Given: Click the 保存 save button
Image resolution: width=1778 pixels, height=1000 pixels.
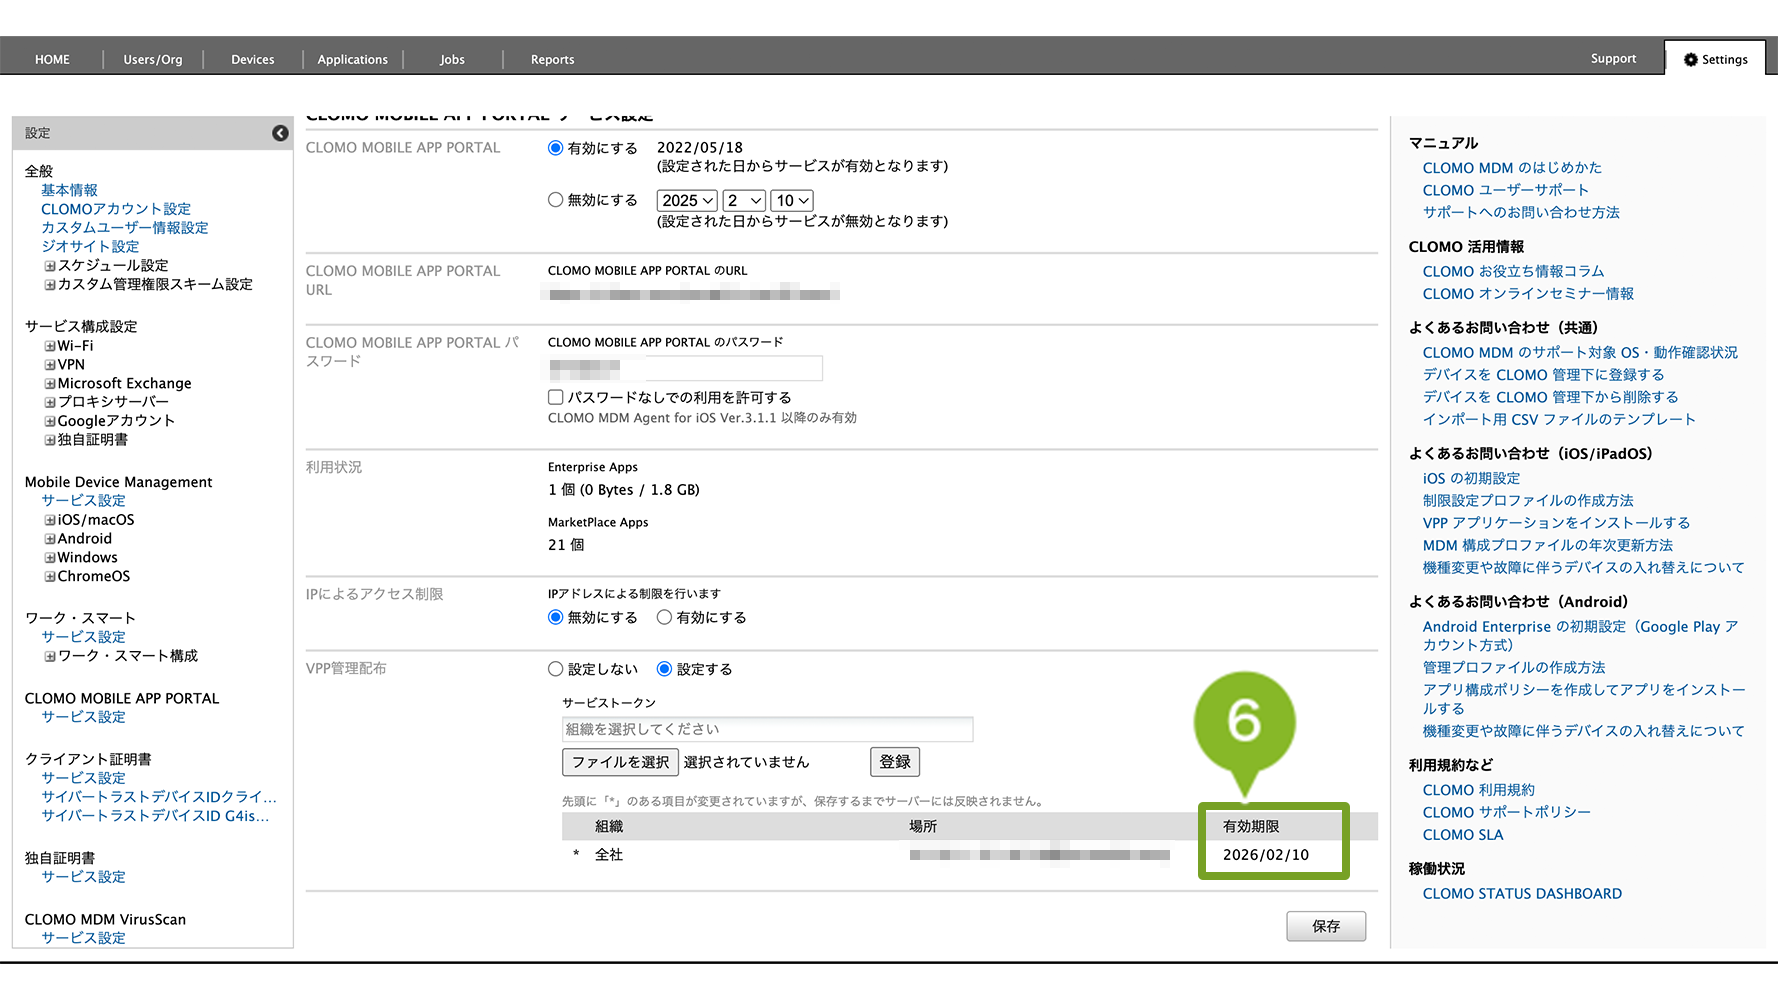Looking at the screenshot, I should point(1325,926).
